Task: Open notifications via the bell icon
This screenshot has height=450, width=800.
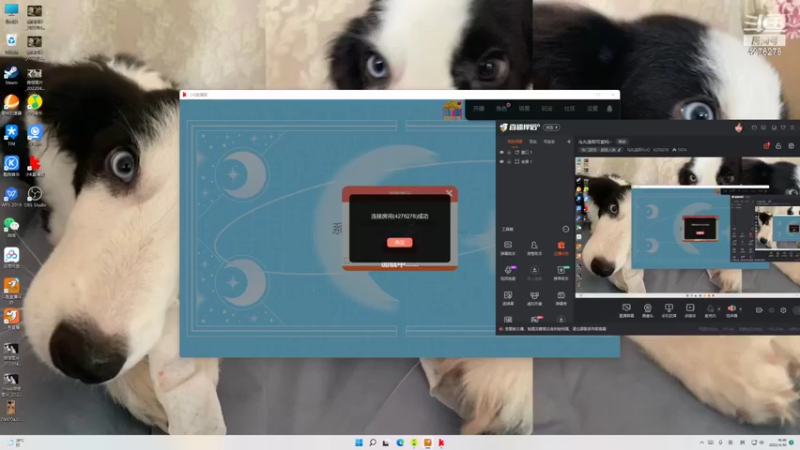Action: coord(609,109)
